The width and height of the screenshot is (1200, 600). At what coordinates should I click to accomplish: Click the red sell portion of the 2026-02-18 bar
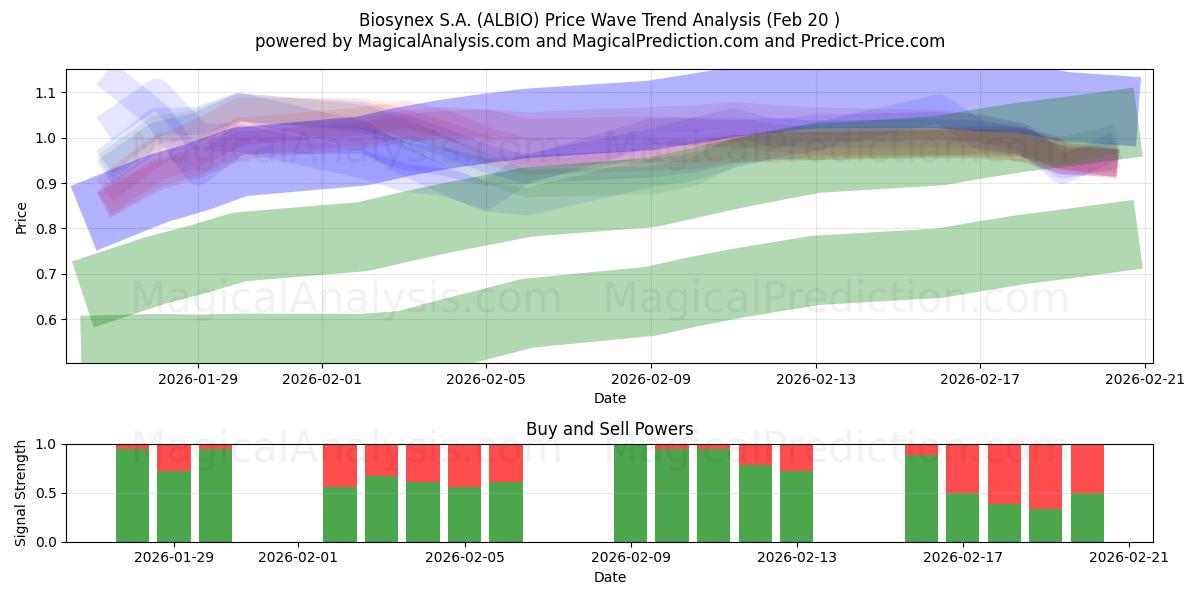point(1004,474)
